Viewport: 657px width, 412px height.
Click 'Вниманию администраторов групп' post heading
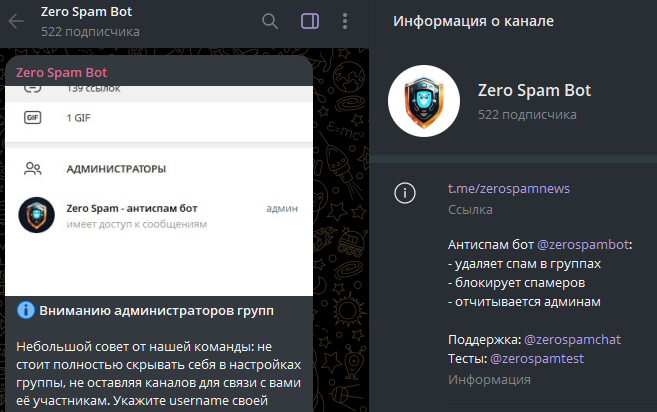click(x=156, y=311)
